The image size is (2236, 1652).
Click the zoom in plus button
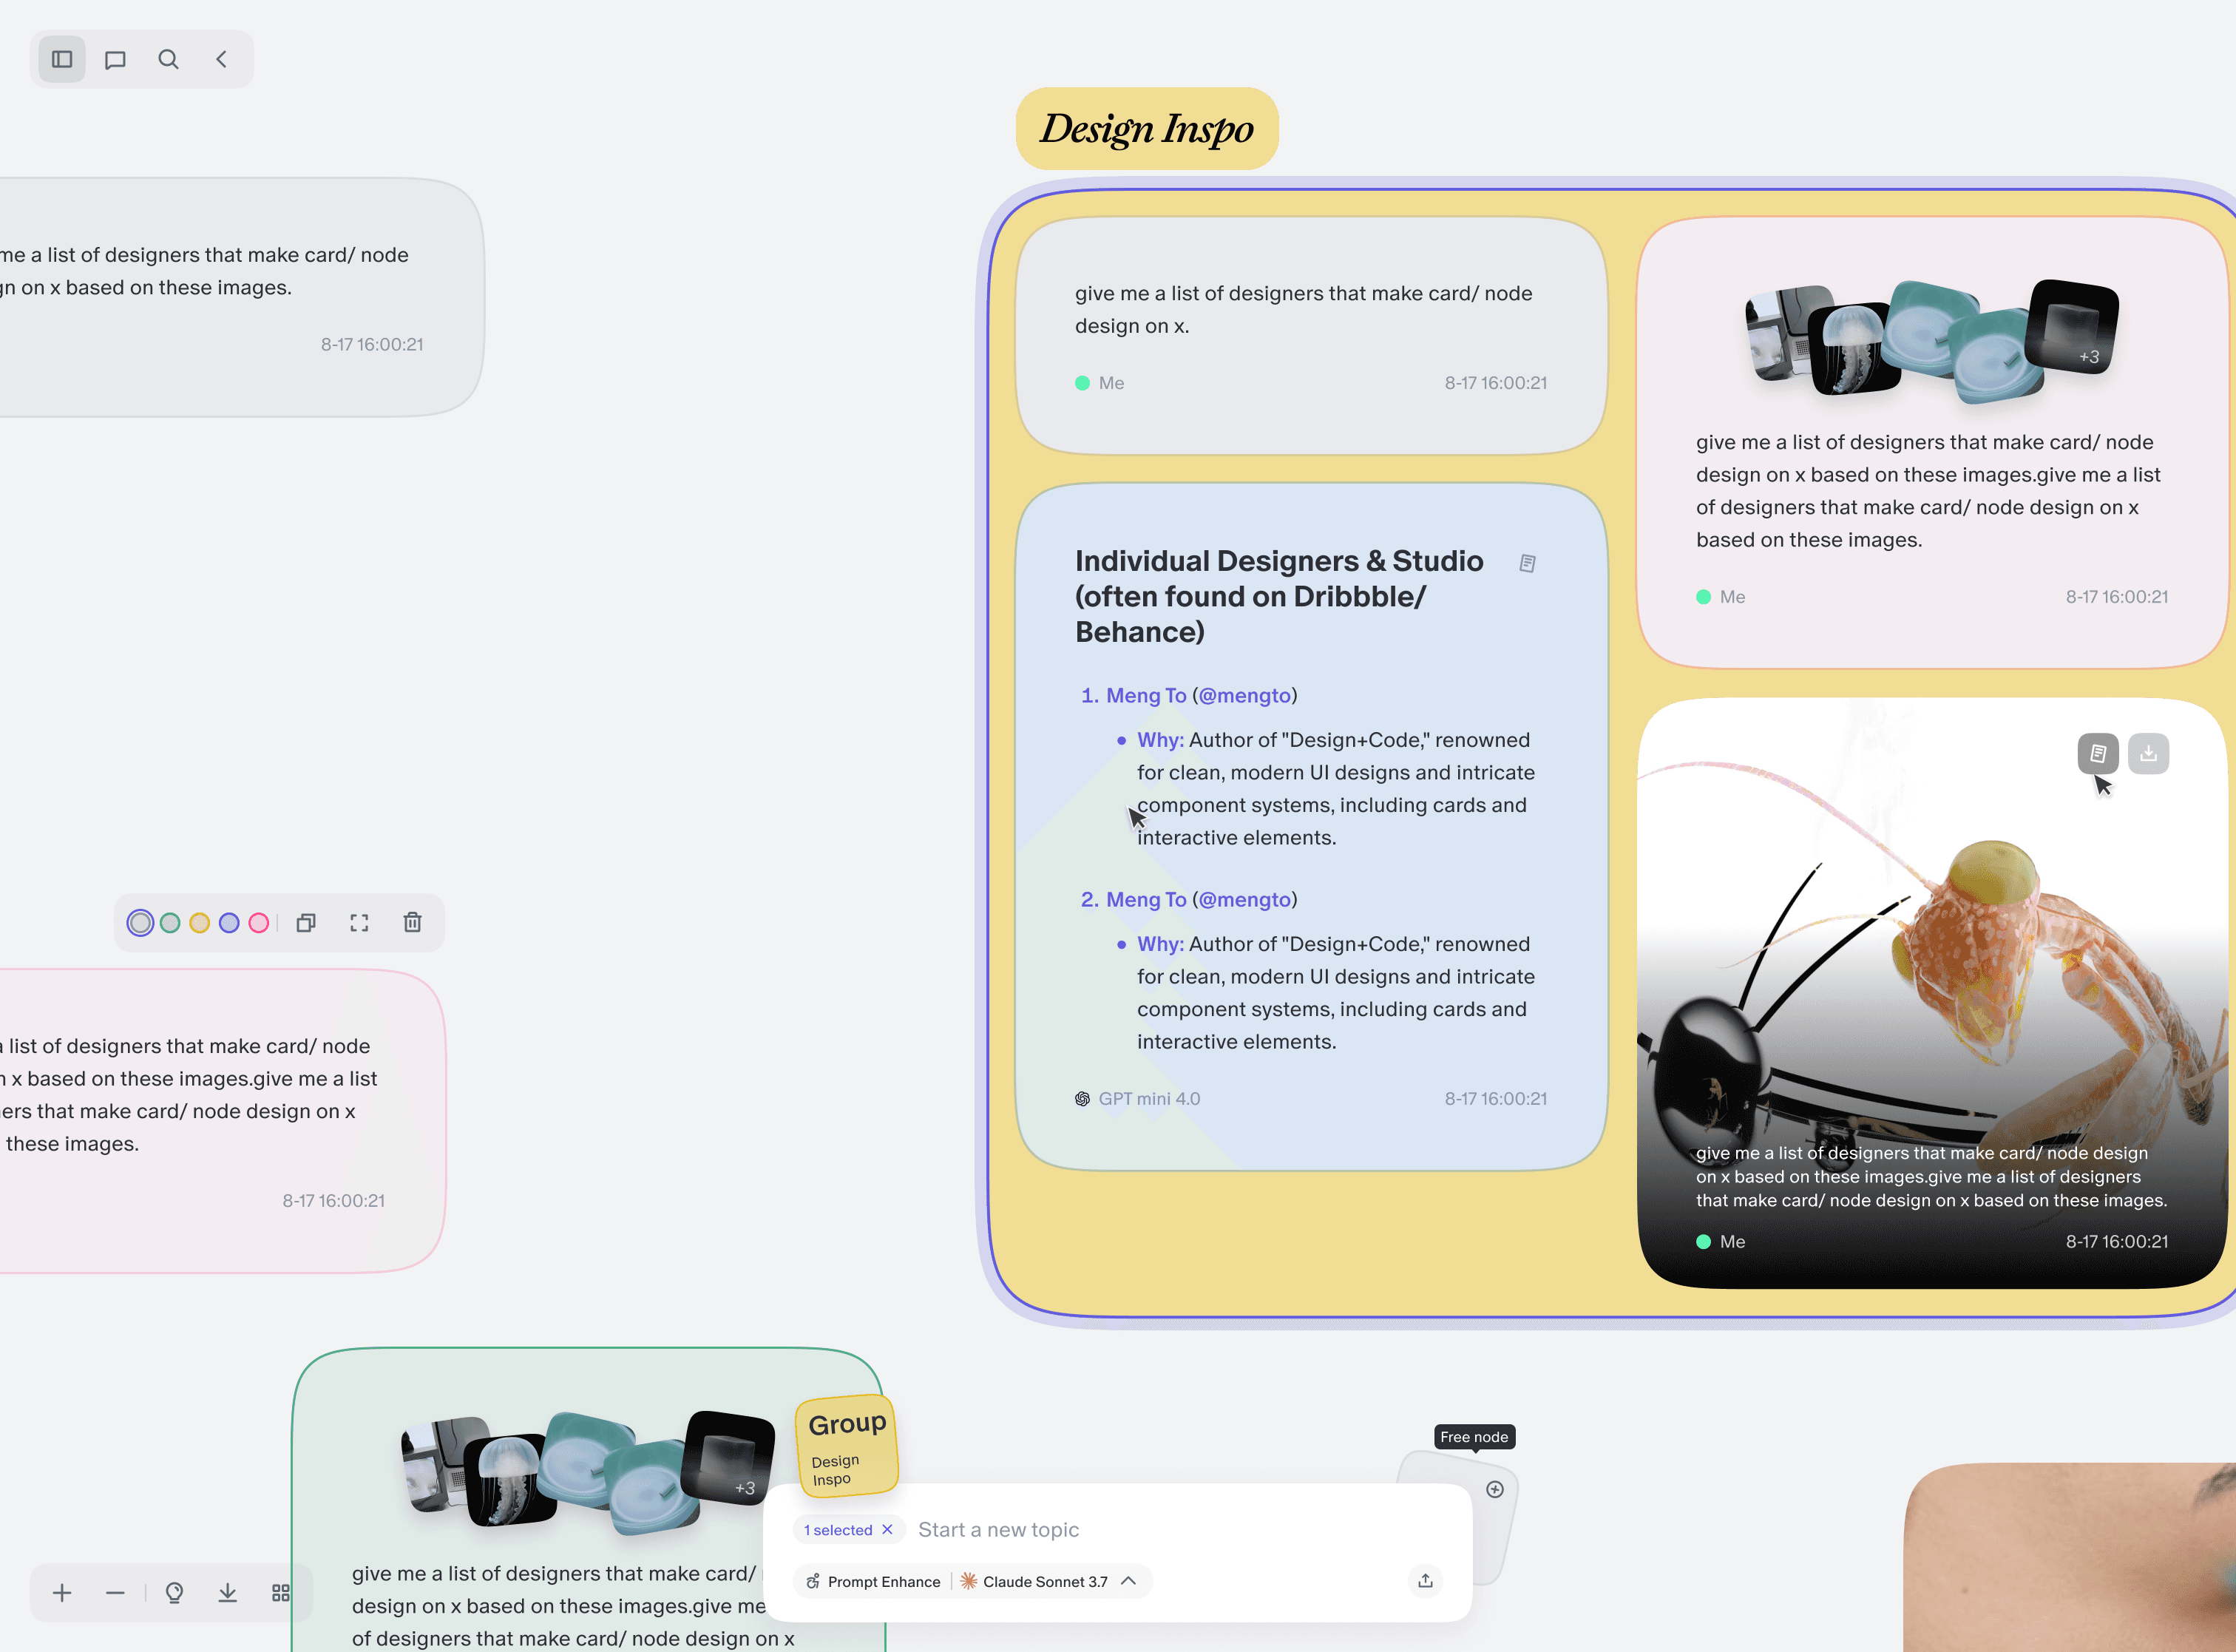[x=62, y=1592]
